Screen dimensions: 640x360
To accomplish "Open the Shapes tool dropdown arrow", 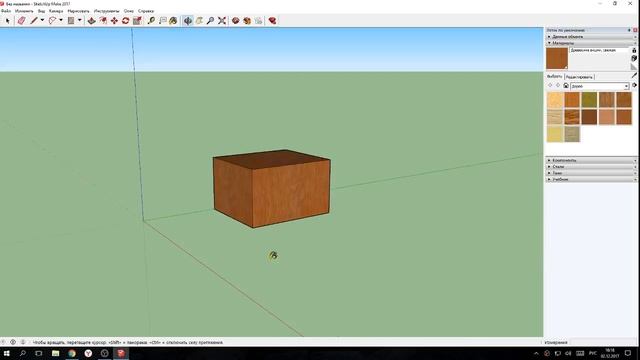I will point(80,20).
